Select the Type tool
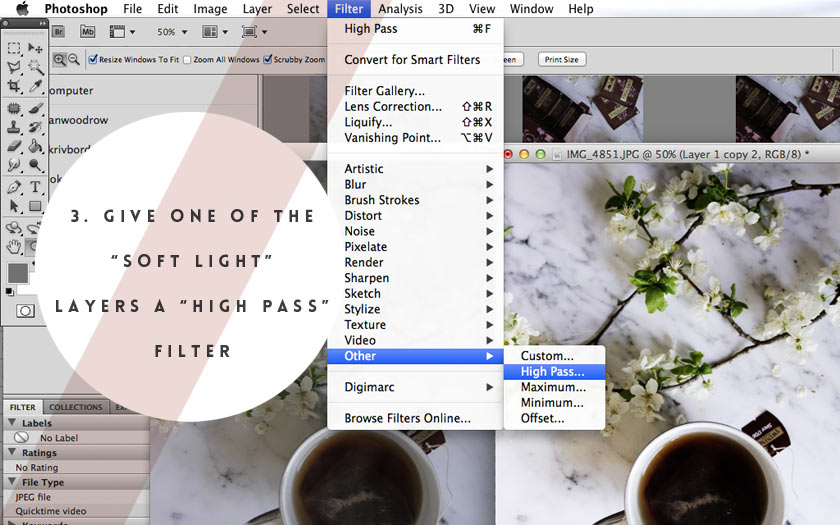Image resolution: width=840 pixels, height=525 pixels. coord(35,187)
